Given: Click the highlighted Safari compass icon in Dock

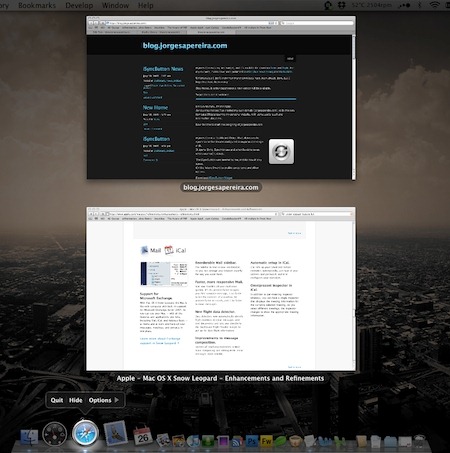Looking at the screenshot, I should pyautogui.click(x=85, y=433).
